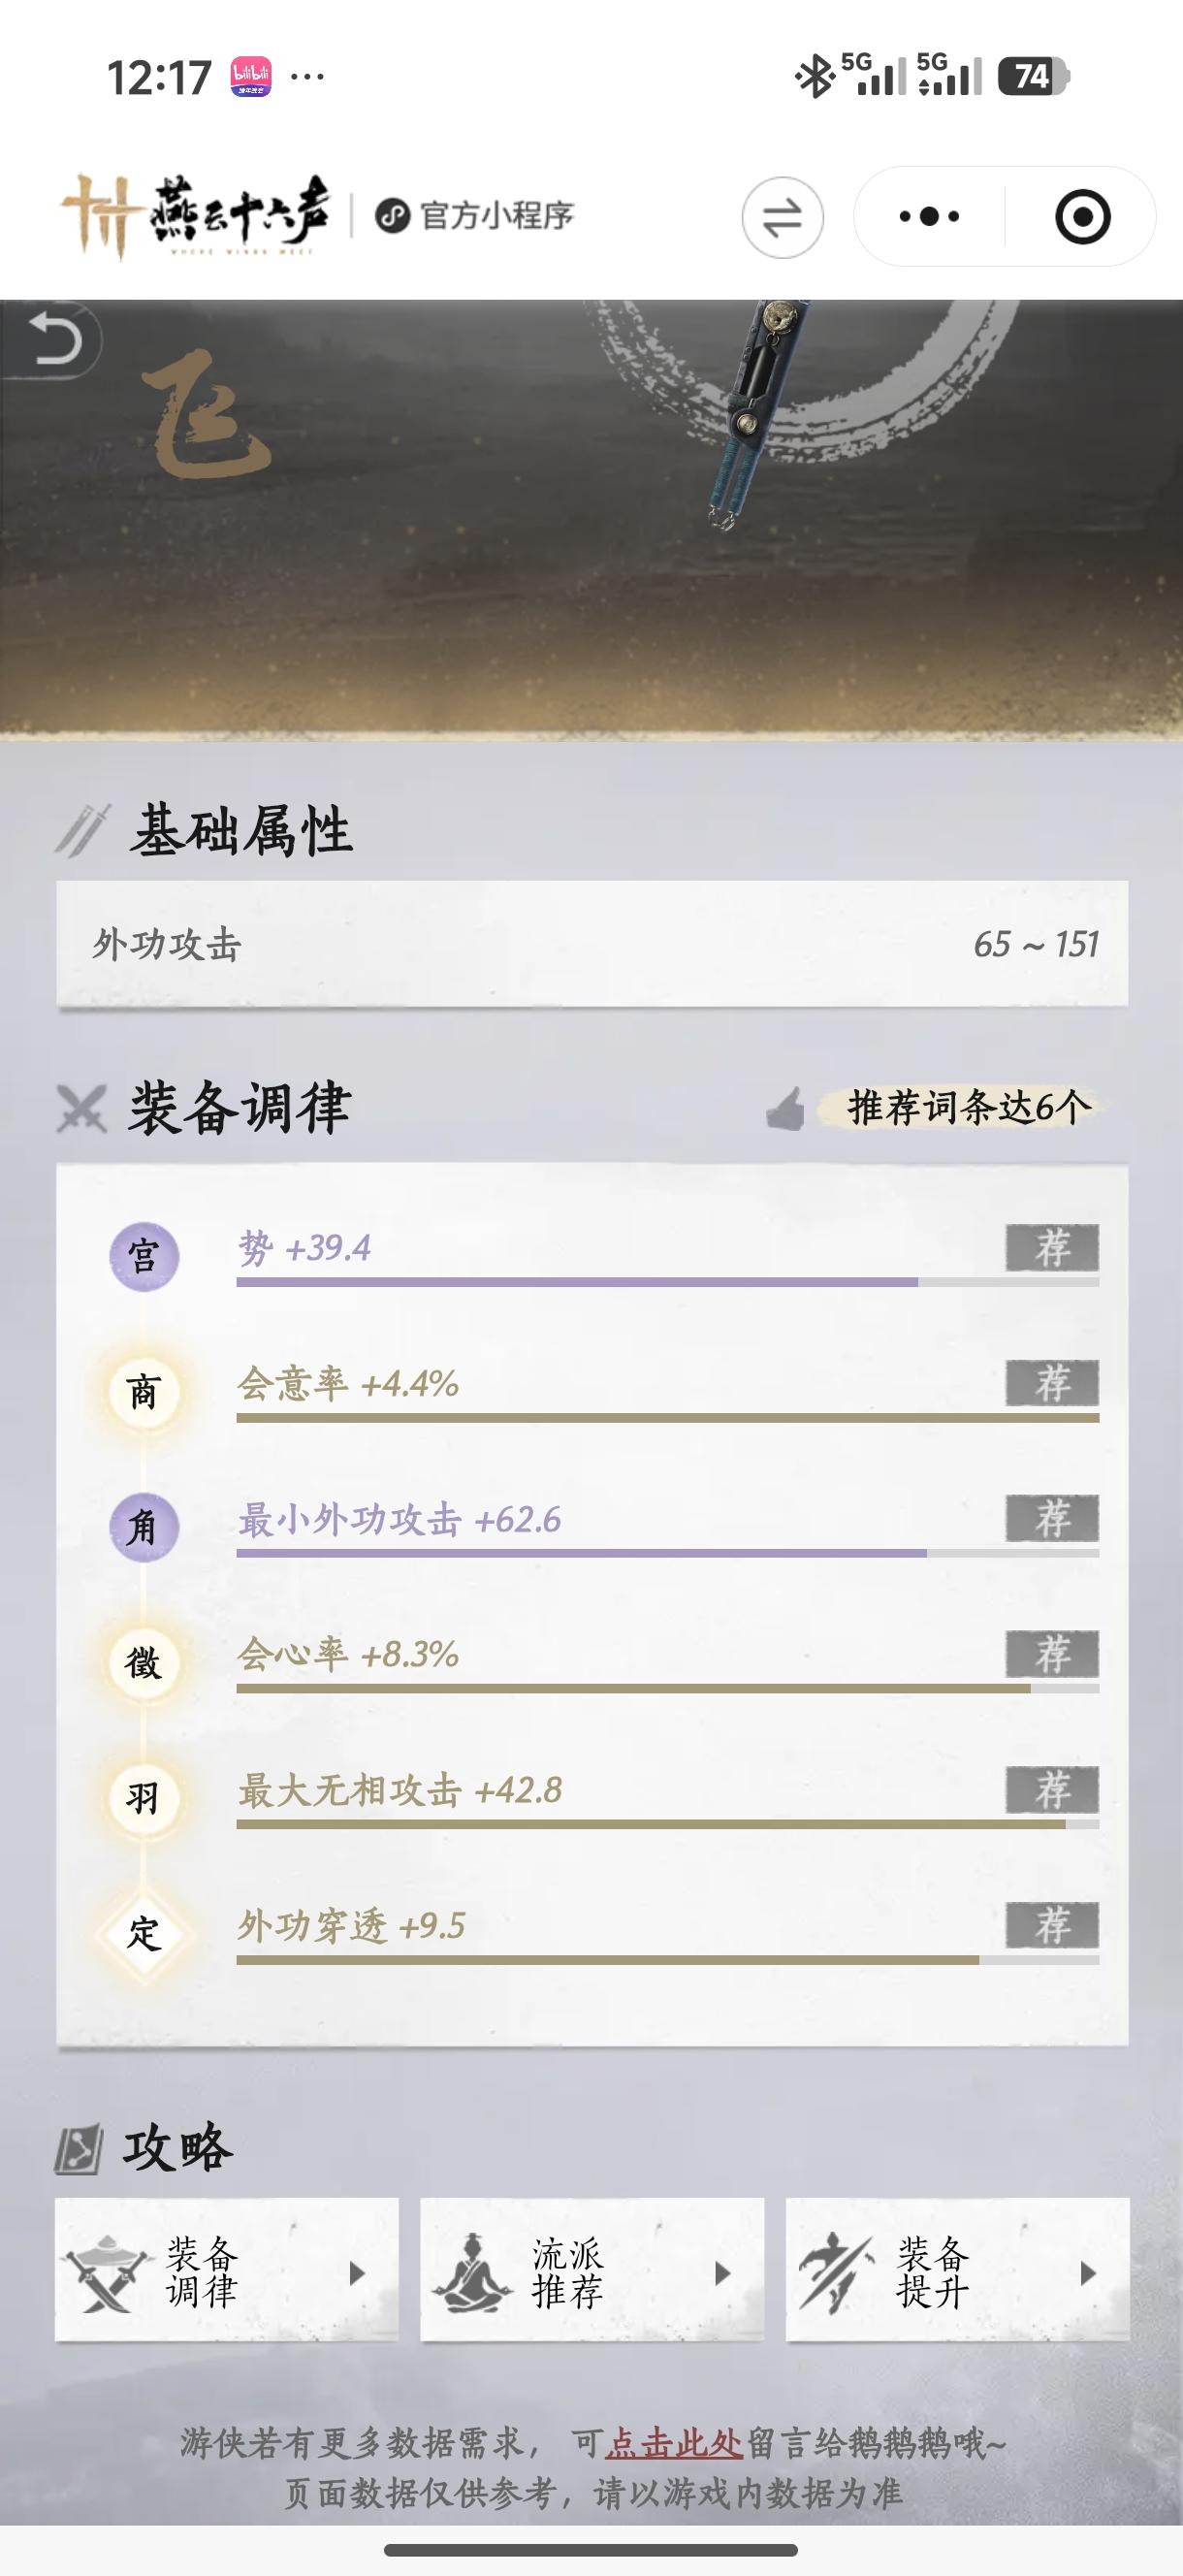Tap the 定 diamond slot icon
The image size is (1183, 2576).
click(144, 1933)
